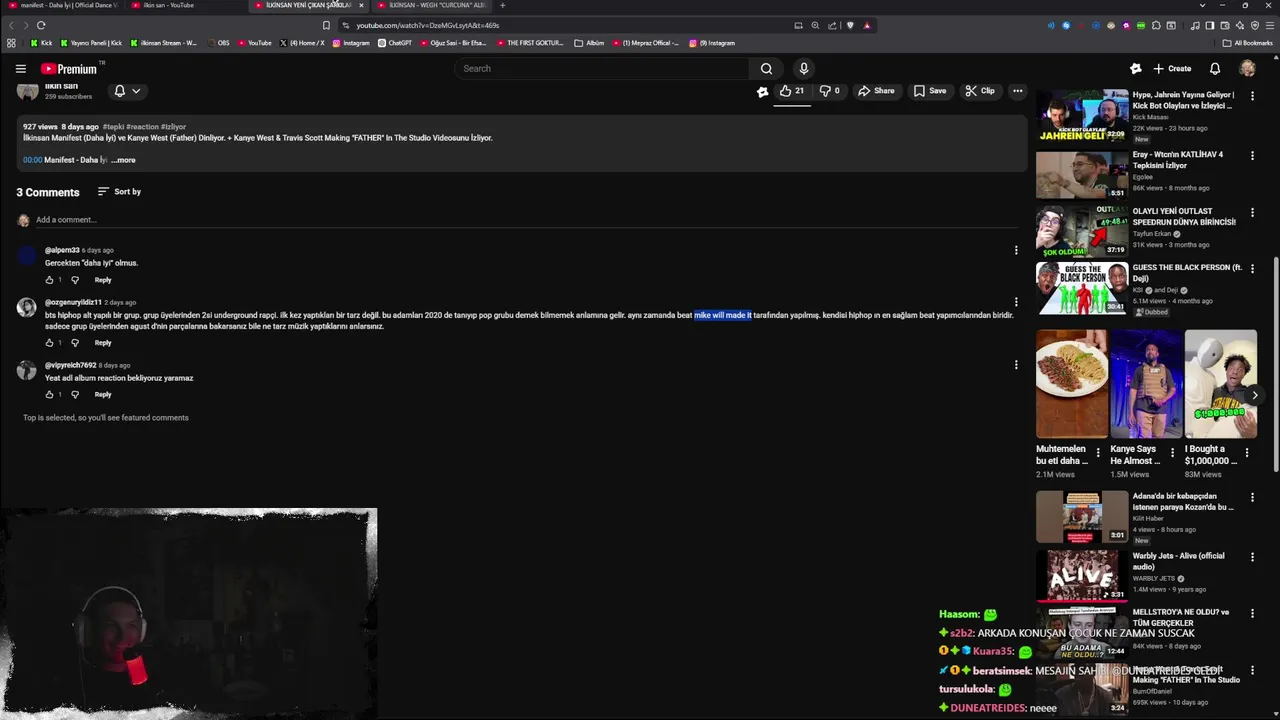Open ChatGPT bookmark

(x=395, y=43)
